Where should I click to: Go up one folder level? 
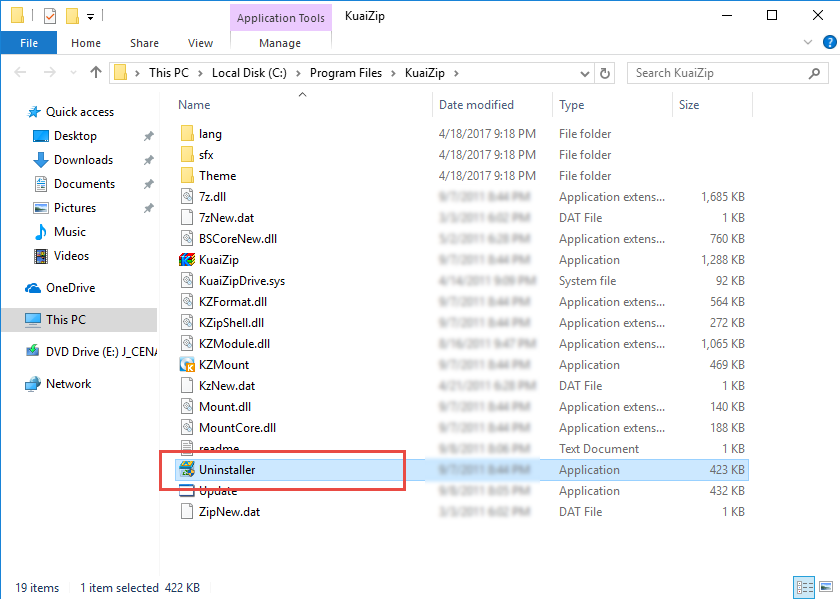(96, 72)
